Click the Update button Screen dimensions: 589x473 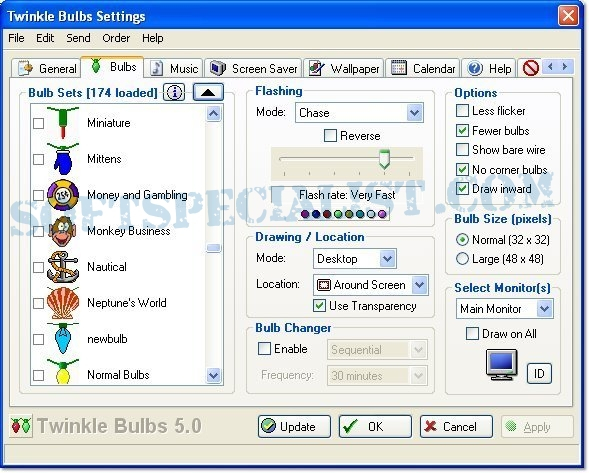(294, 426)
